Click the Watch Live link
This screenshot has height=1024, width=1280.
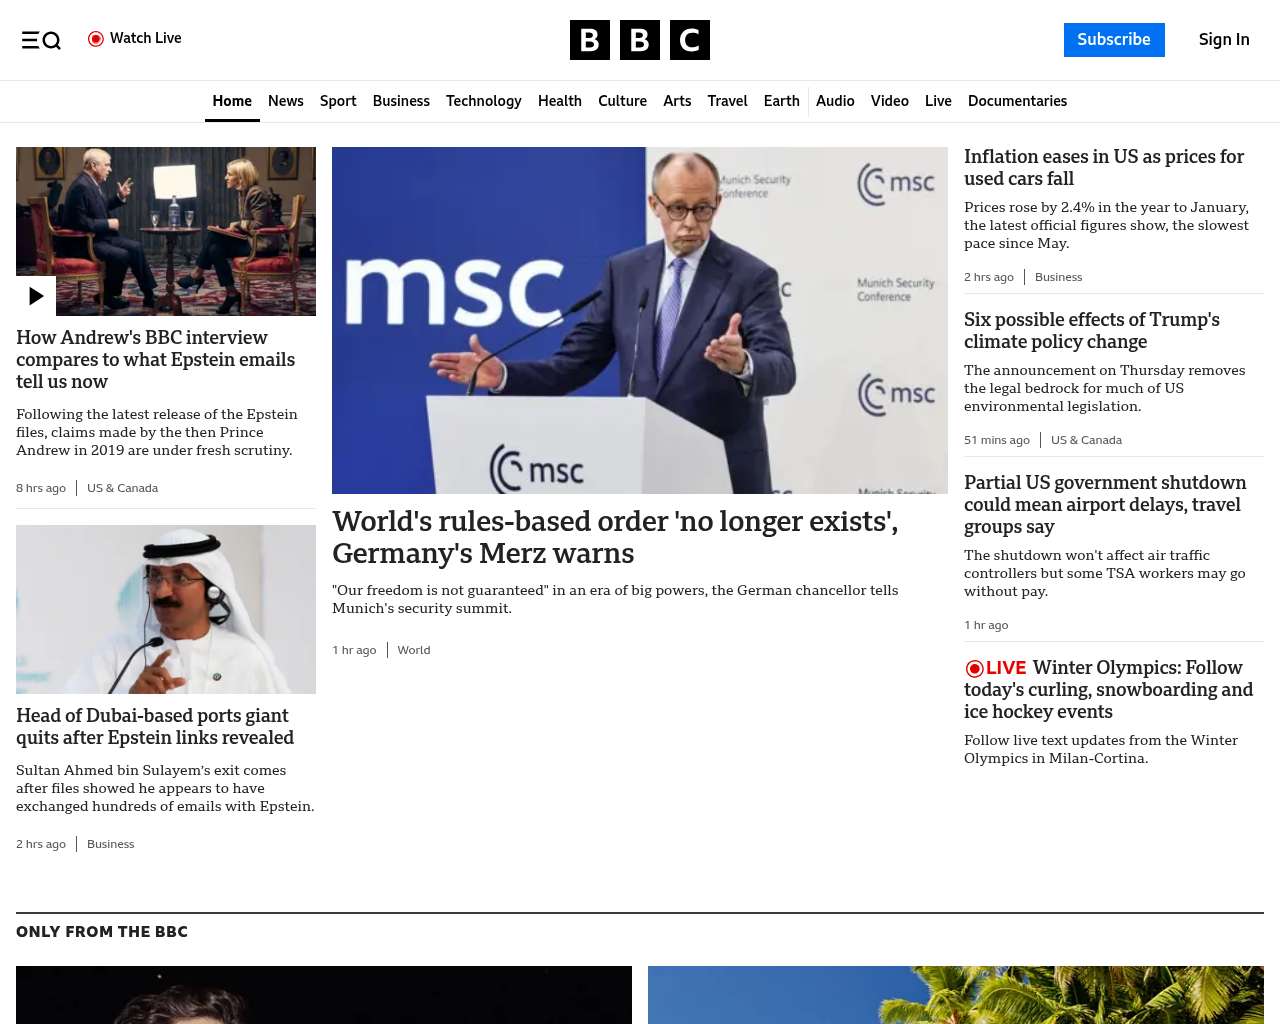[135, 38]
